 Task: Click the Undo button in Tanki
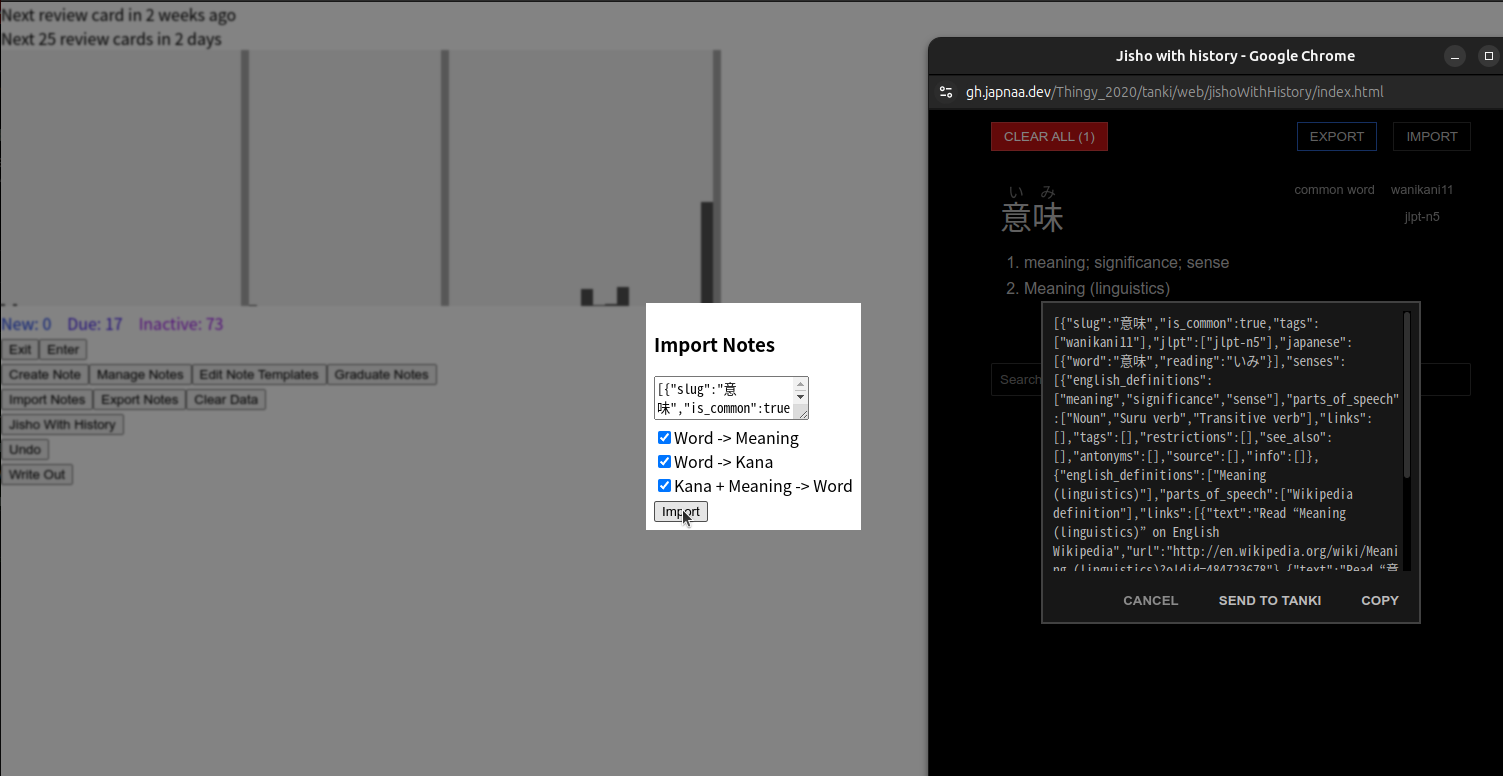(25, 449)
